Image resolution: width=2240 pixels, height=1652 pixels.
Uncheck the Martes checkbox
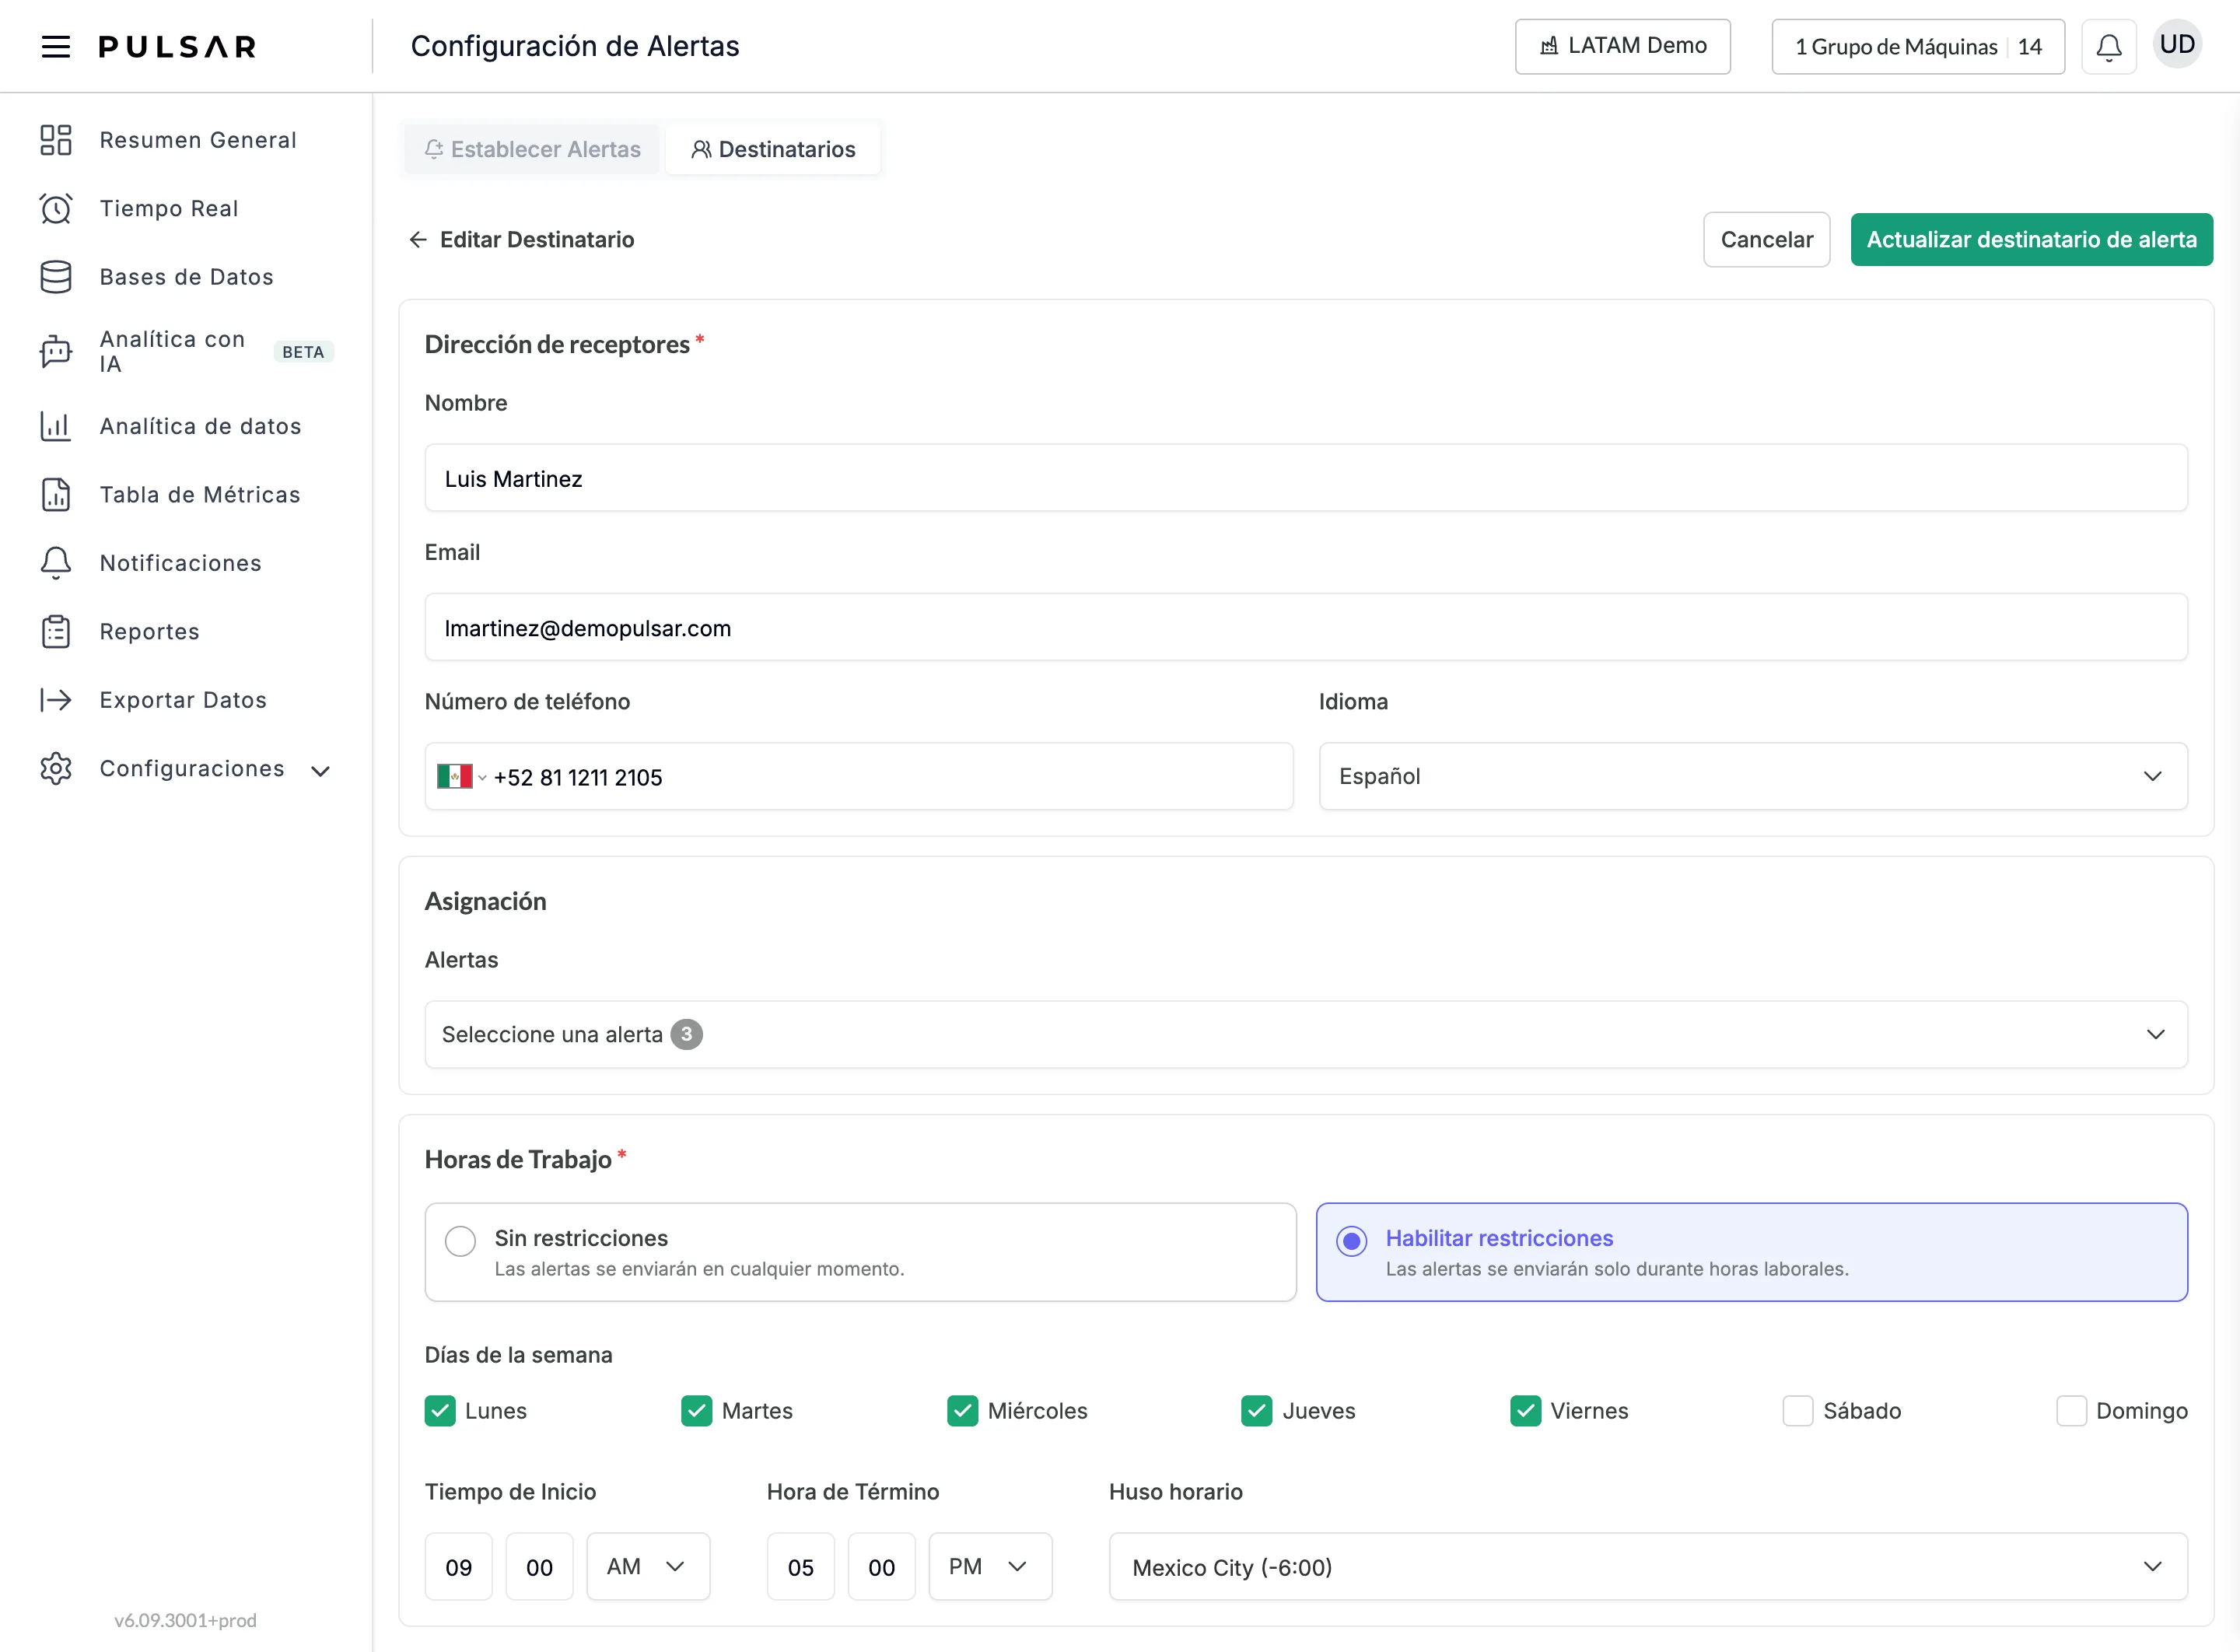(697, 1411)
